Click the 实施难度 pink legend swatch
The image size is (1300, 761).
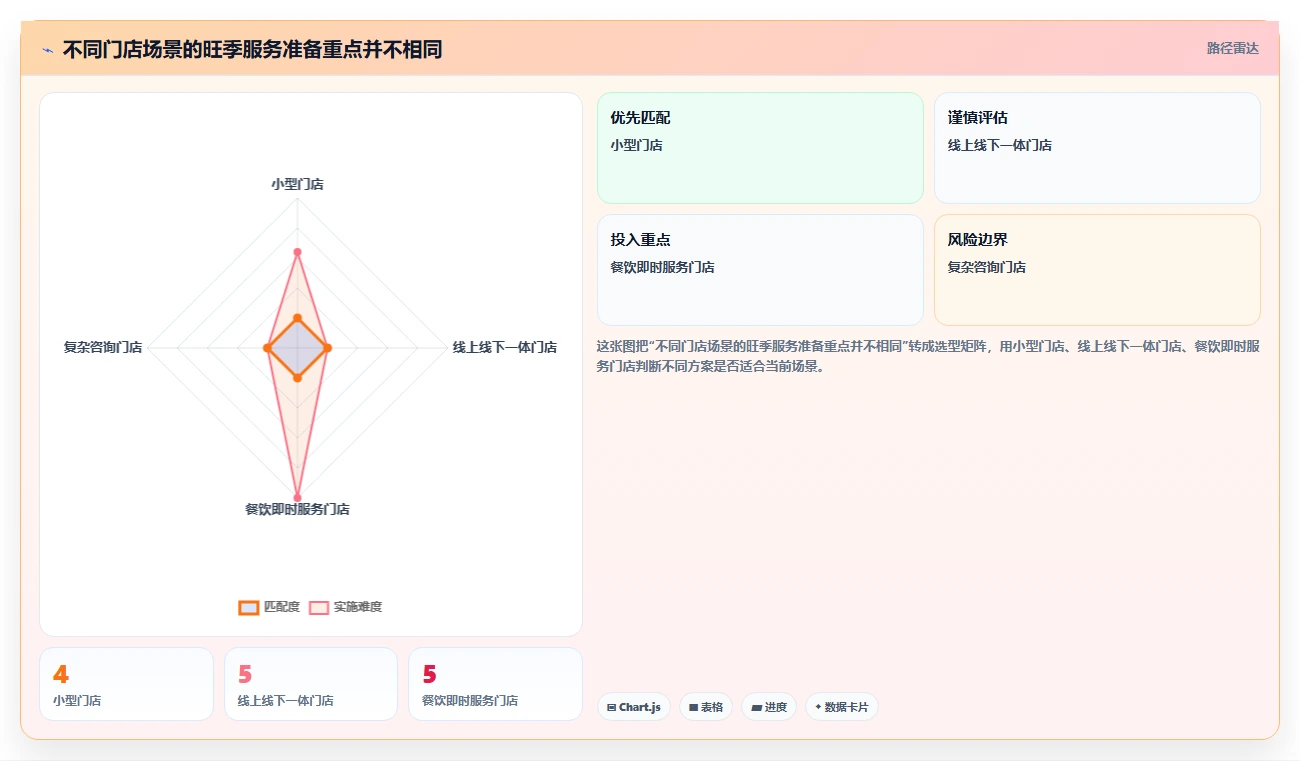tap(318, 607)
